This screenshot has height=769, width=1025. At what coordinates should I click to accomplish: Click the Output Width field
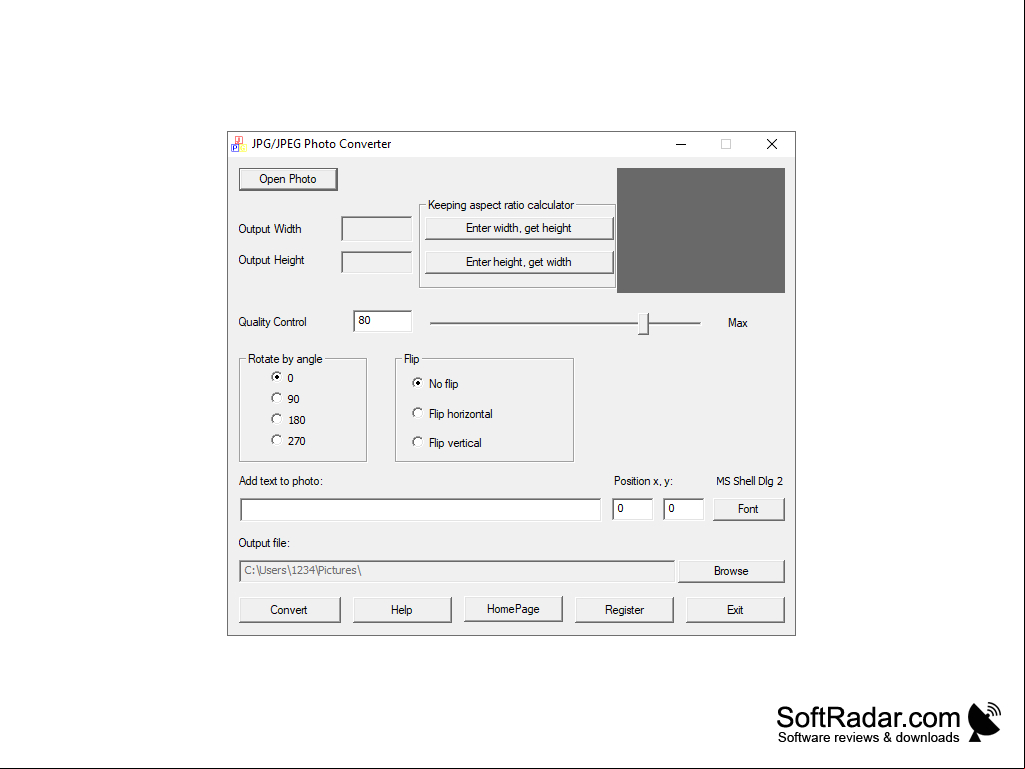(377, 229)
